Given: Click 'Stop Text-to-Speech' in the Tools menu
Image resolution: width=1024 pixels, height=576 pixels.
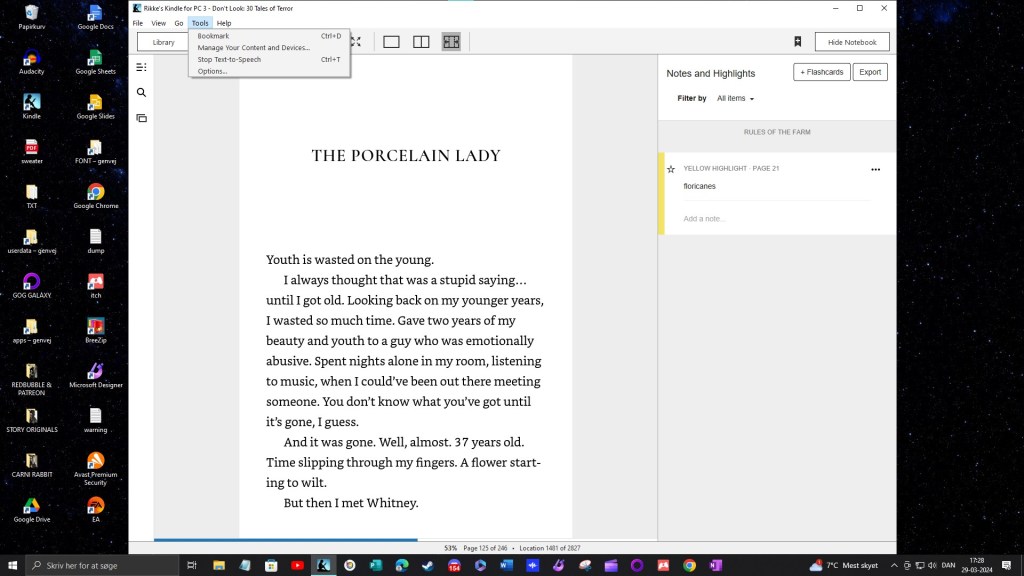Looking at the screenshot, I should 229,60.
